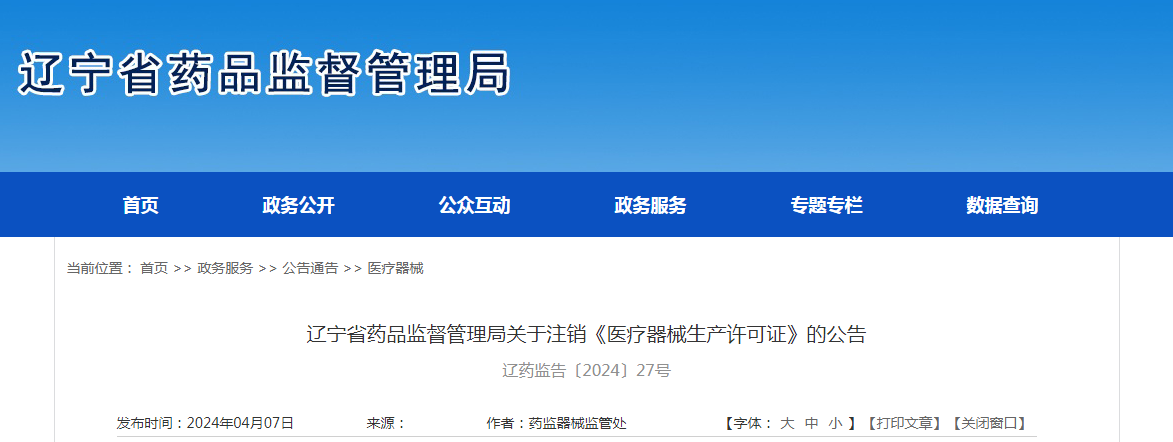Open the 医疗器械 breadcrumb link
The width and height of the screenshot is (1173, 442).
(x=396, y=268)
